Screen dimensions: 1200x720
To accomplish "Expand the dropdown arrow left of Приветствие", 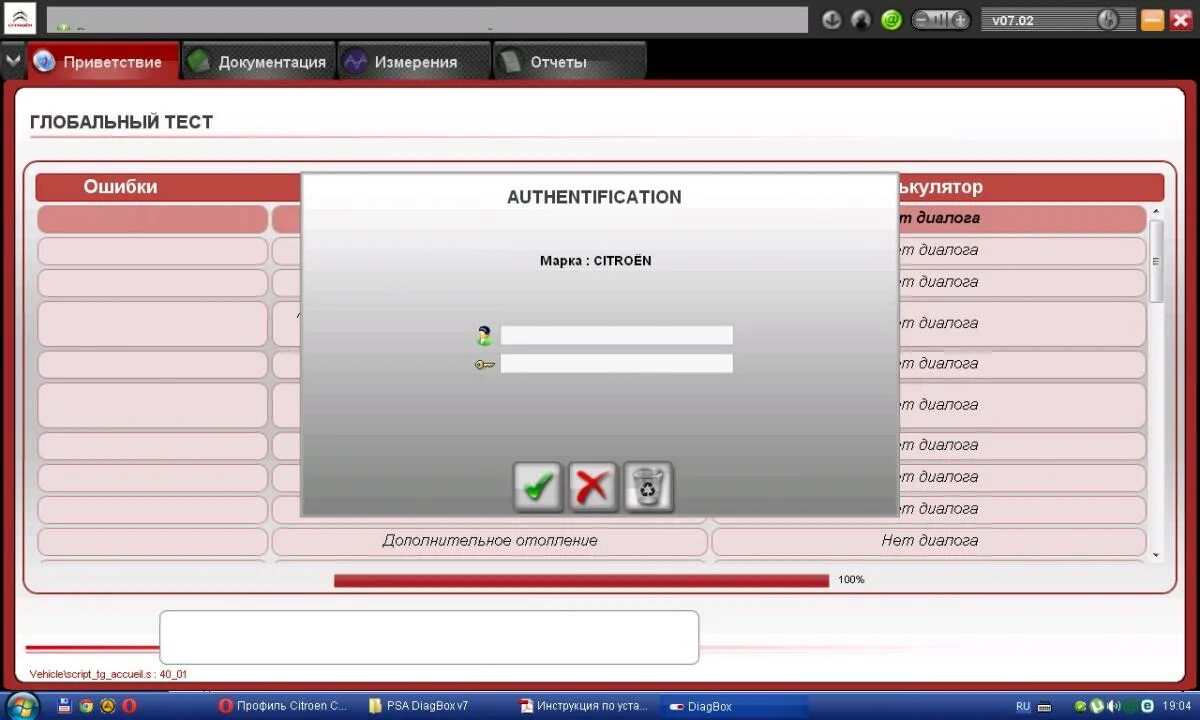I will point(13,61).
